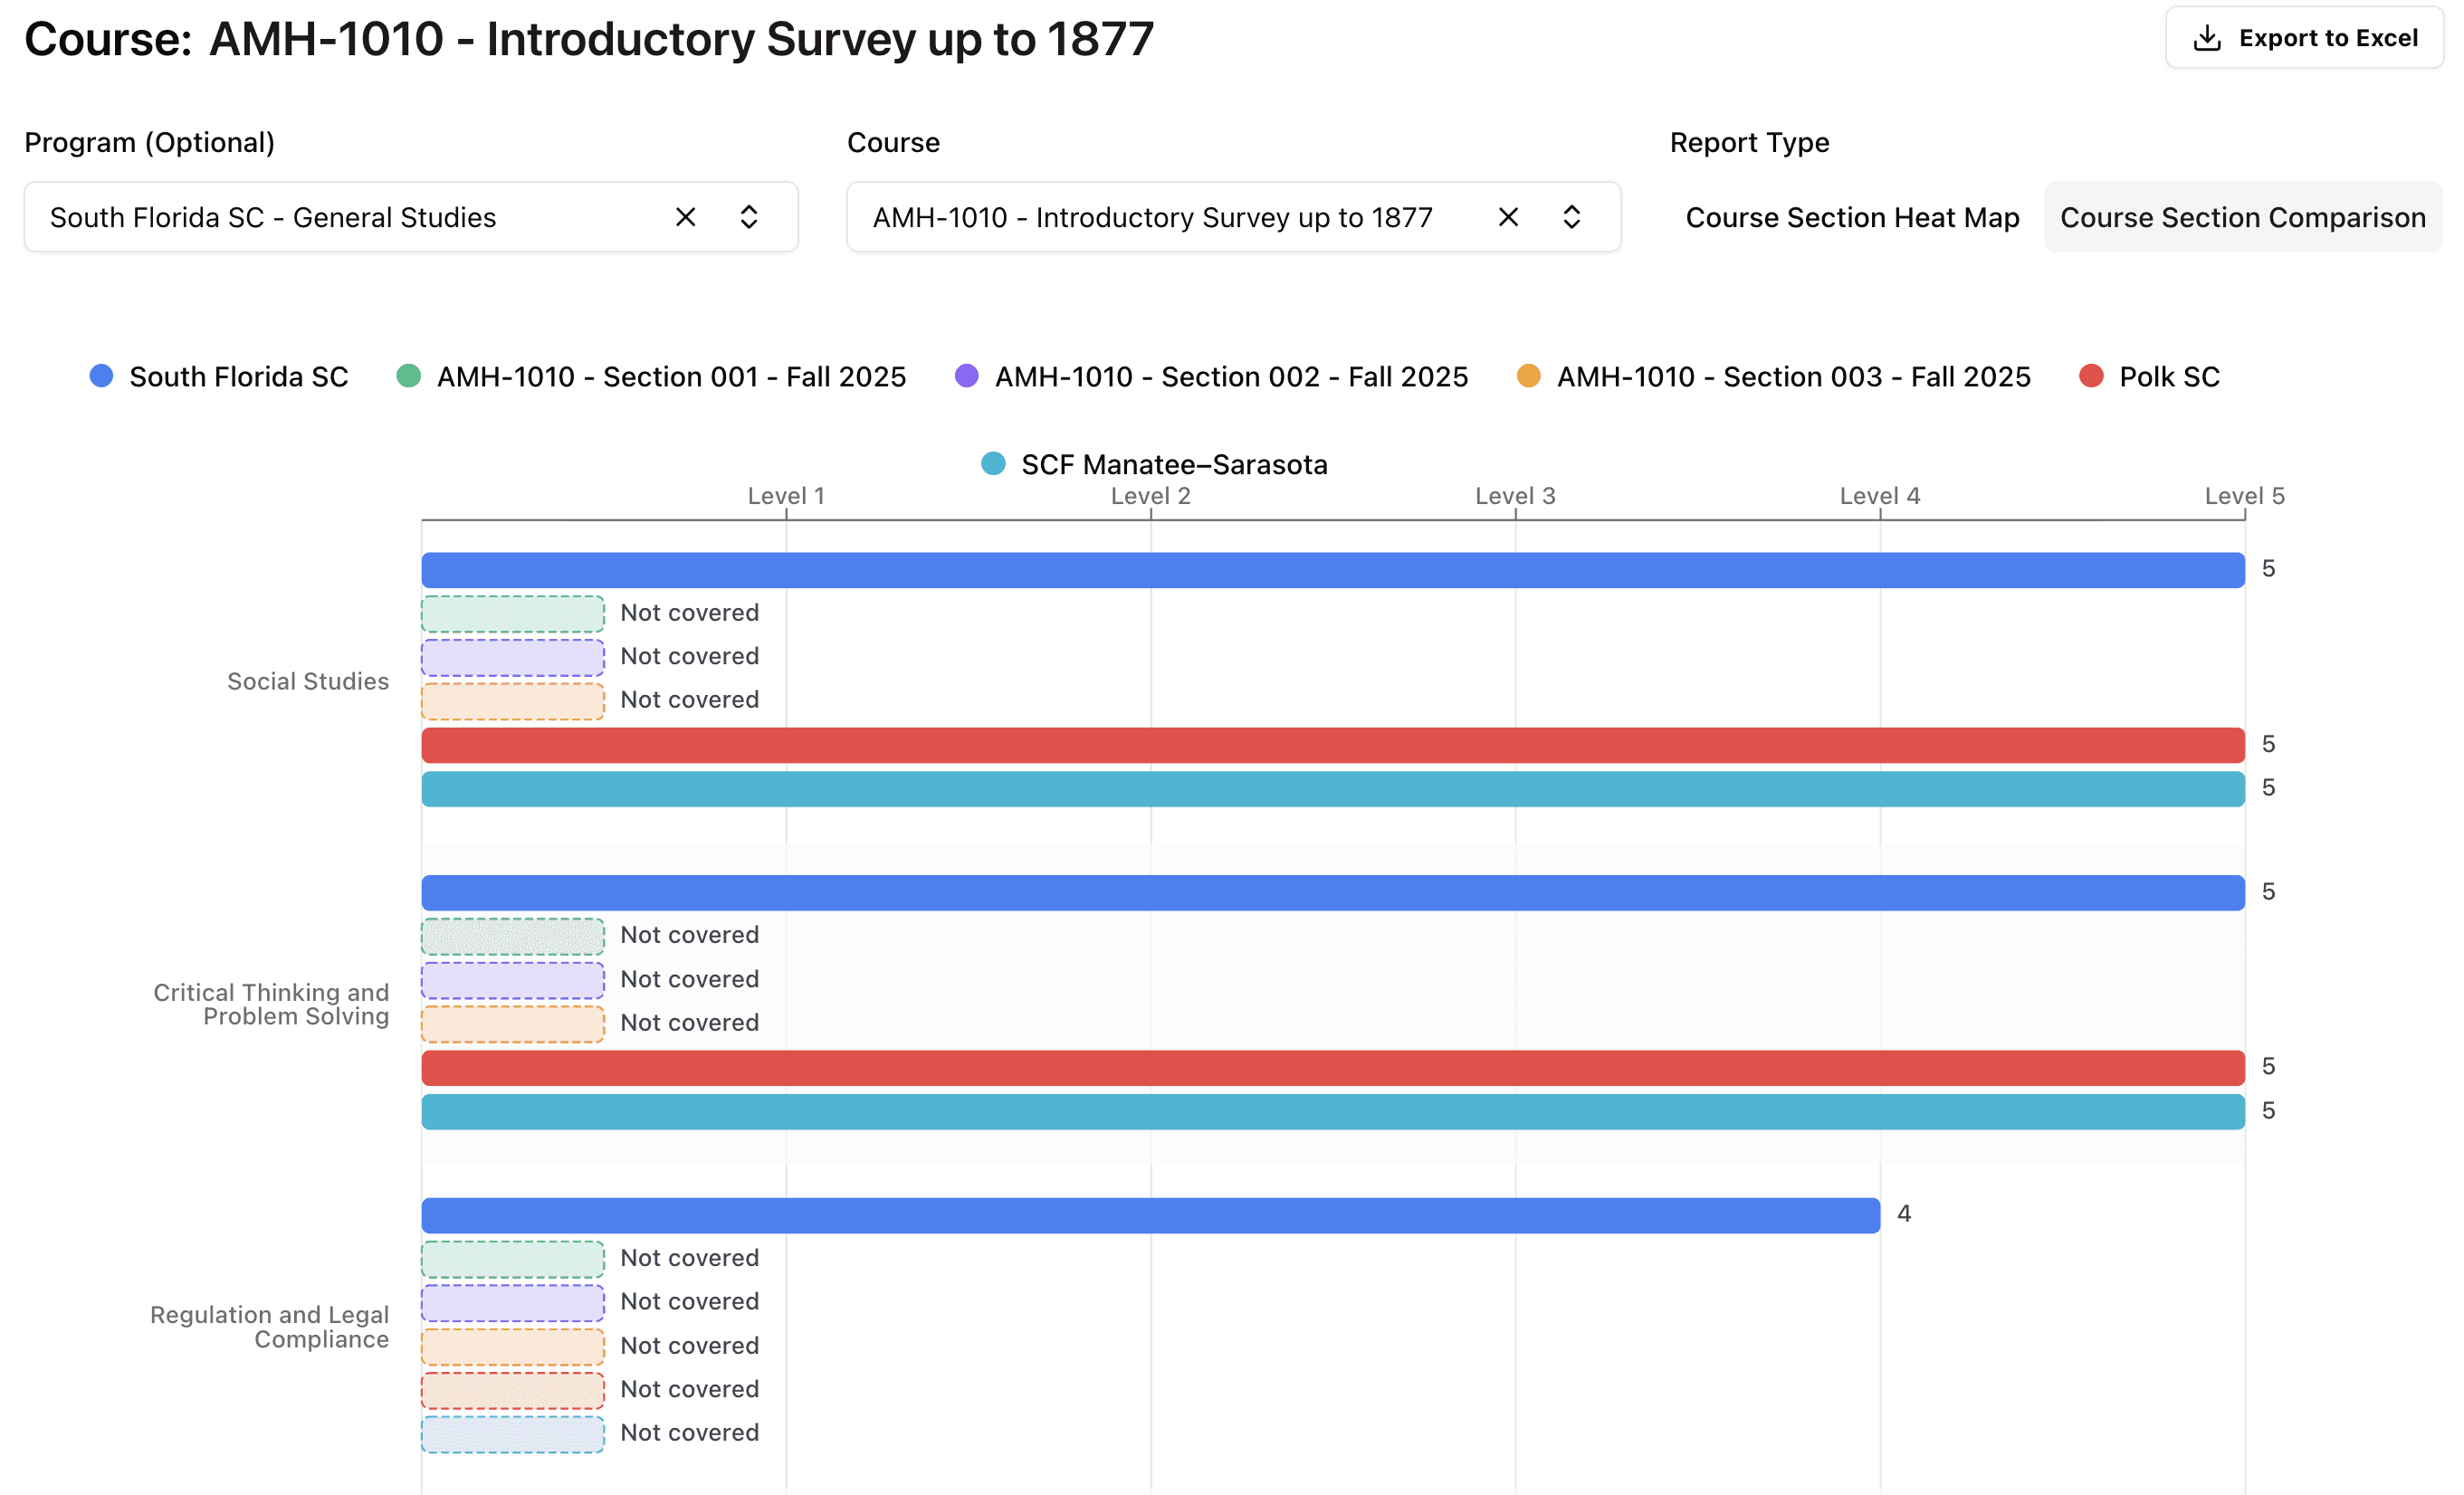Toggle Section 002 Fall 2025 legend entry

coord(1230,376)
